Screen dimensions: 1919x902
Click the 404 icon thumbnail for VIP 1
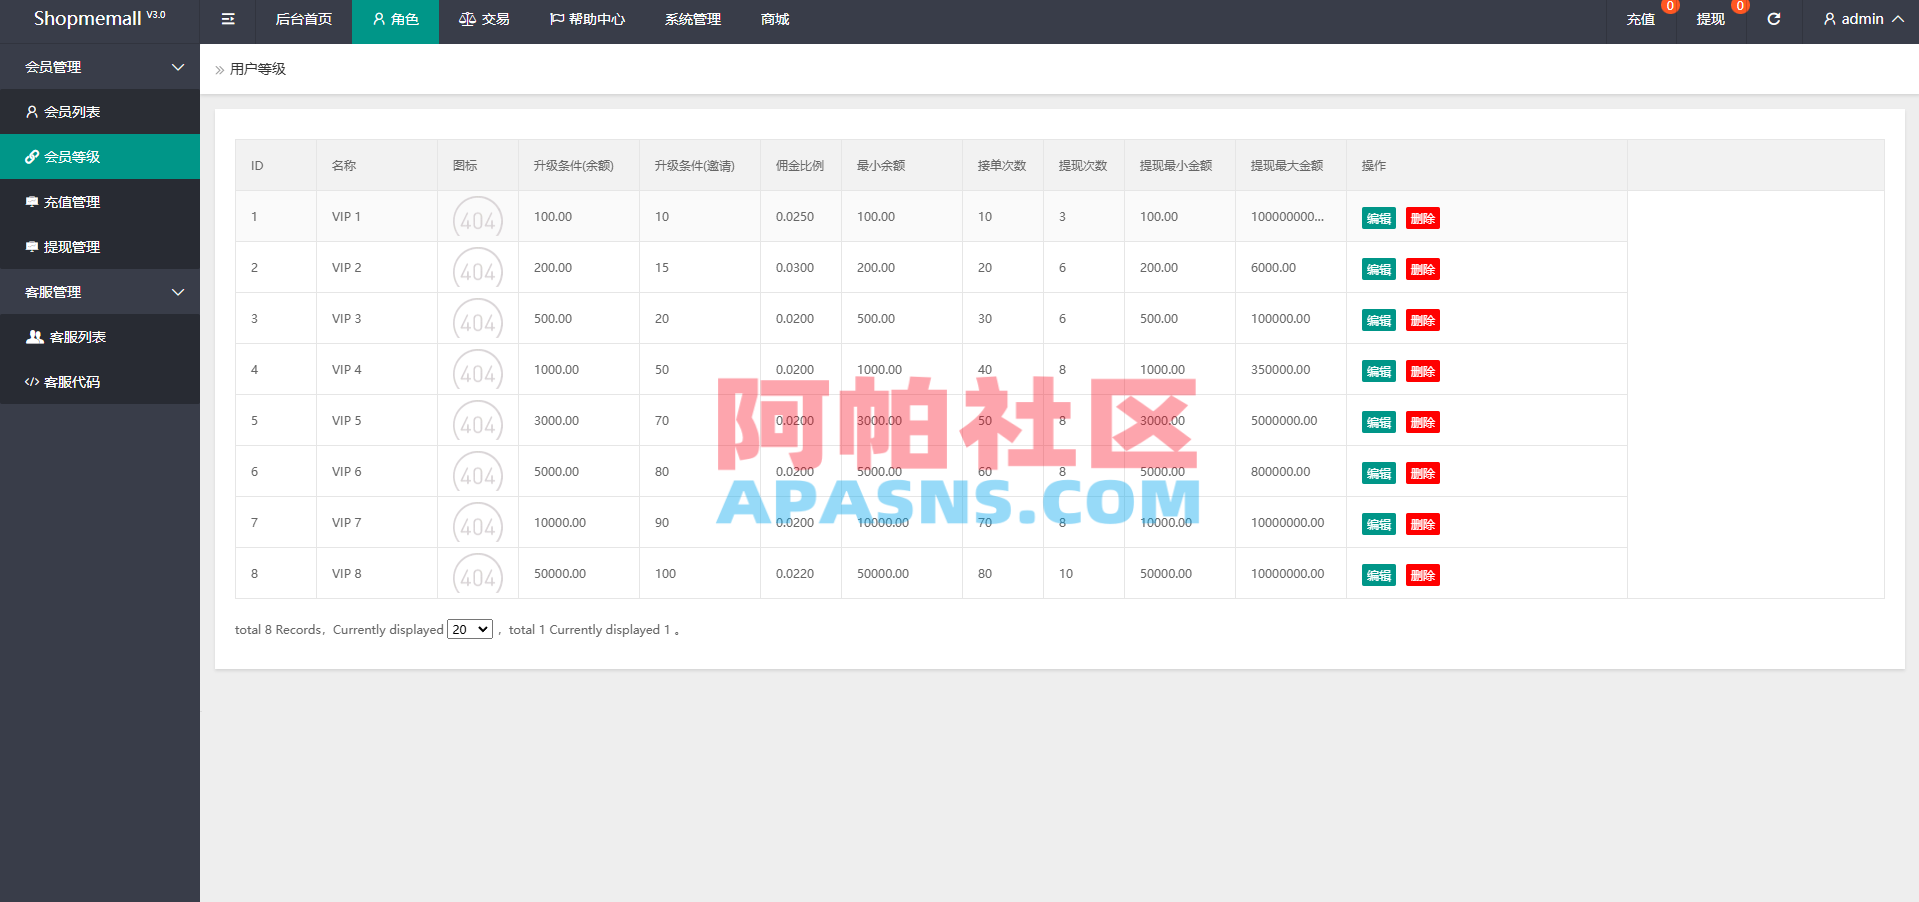(x=477, y=217)
